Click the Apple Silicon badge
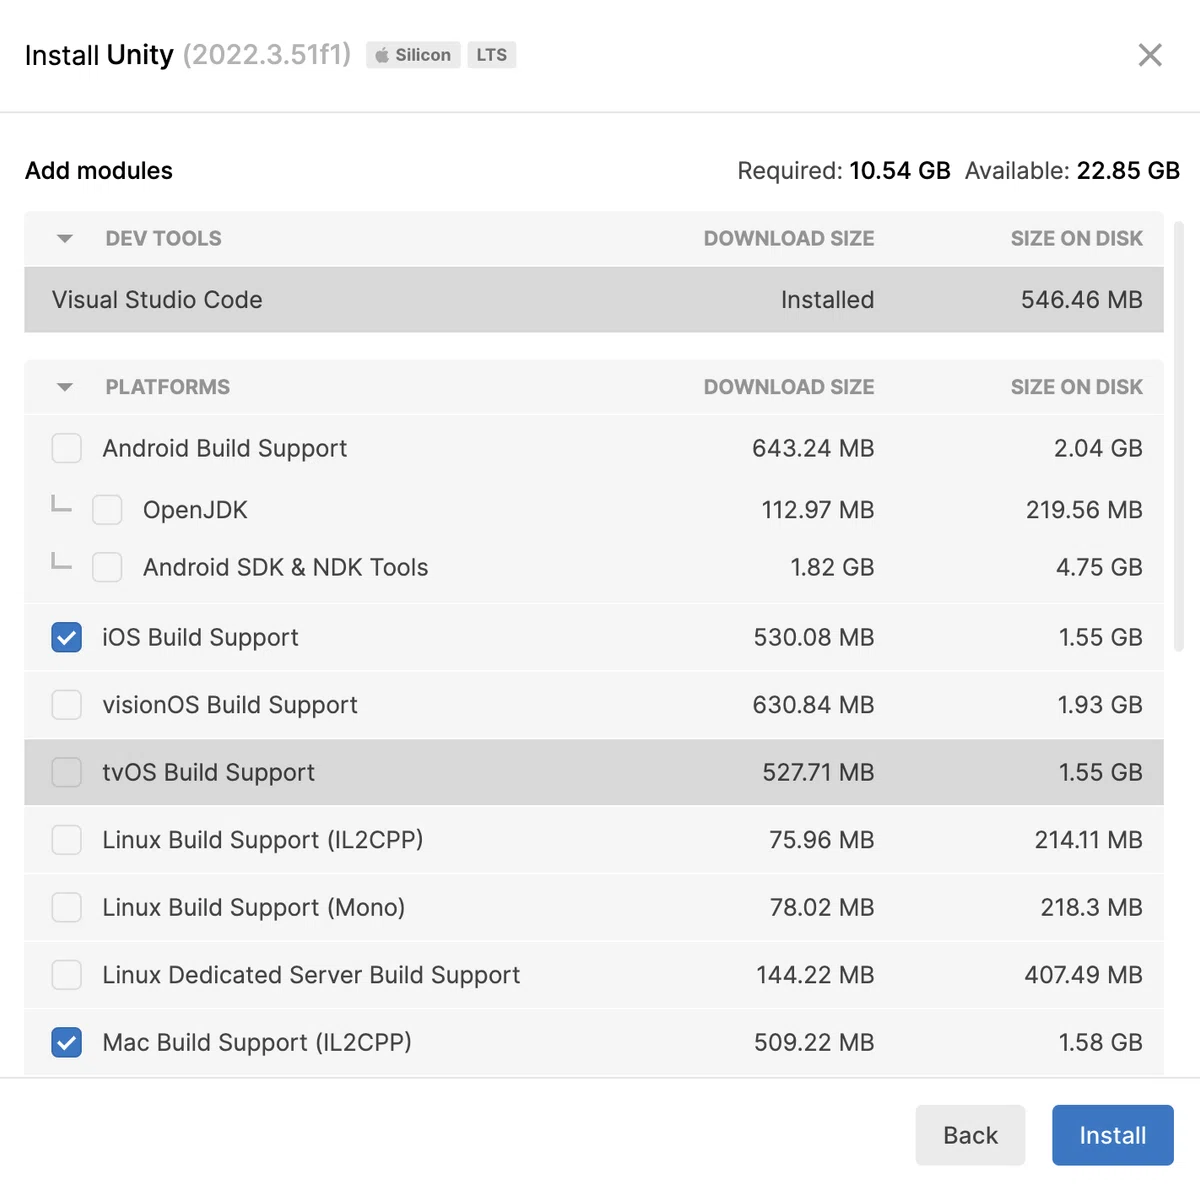This screenshot has width=1200, height=1185. (413, 55)
